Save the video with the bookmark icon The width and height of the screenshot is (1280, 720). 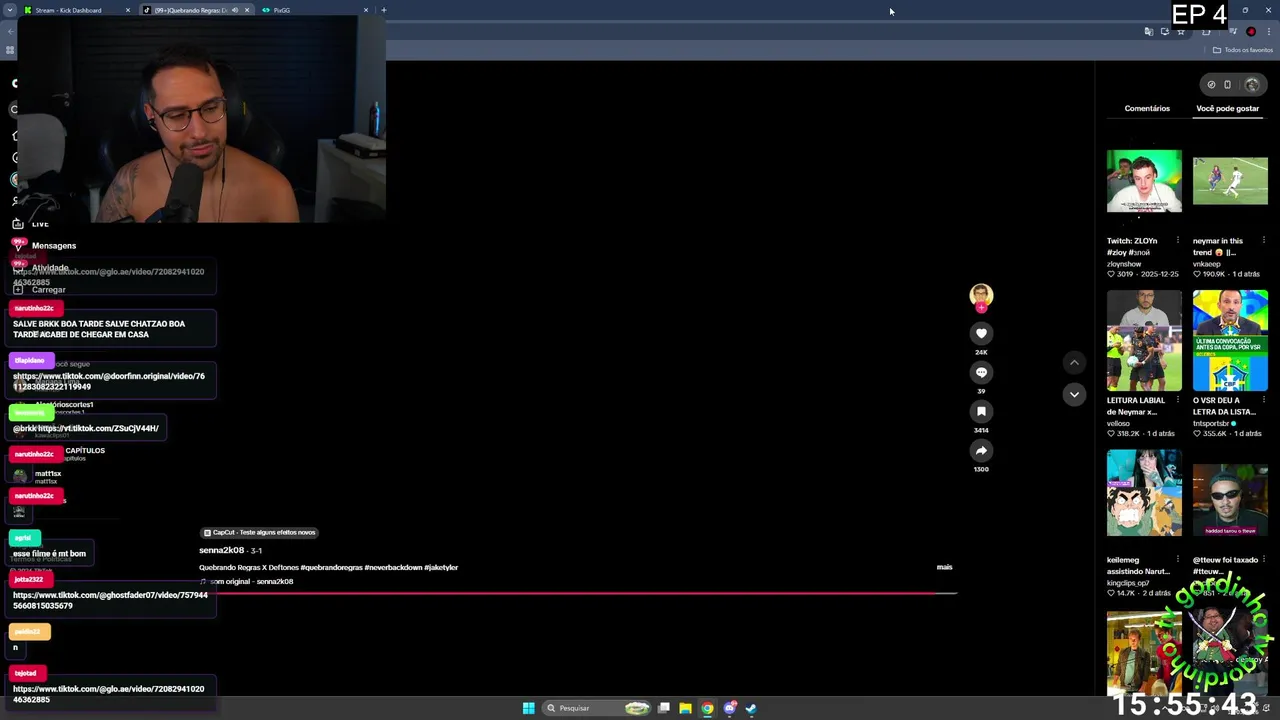coord(981,411)
